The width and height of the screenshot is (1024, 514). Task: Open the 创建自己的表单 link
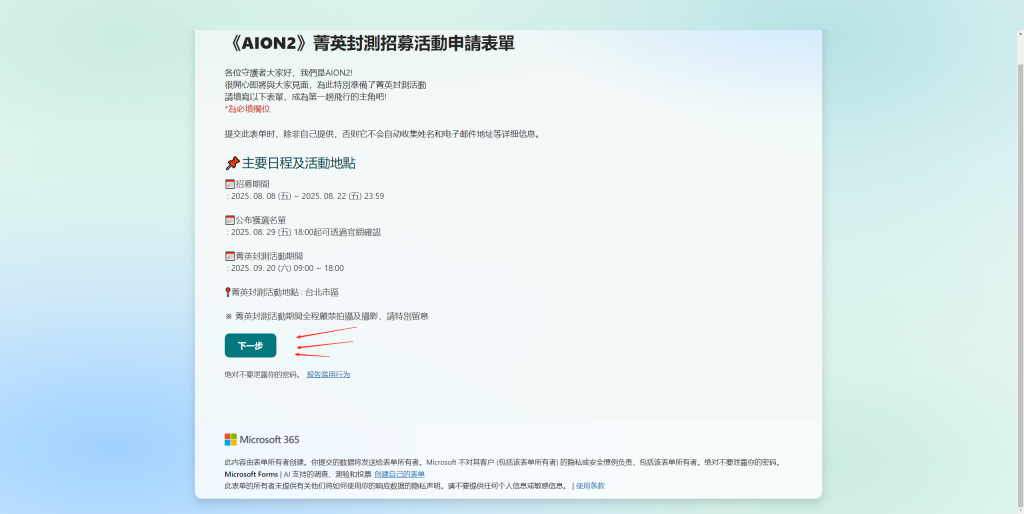pos(400,474)
